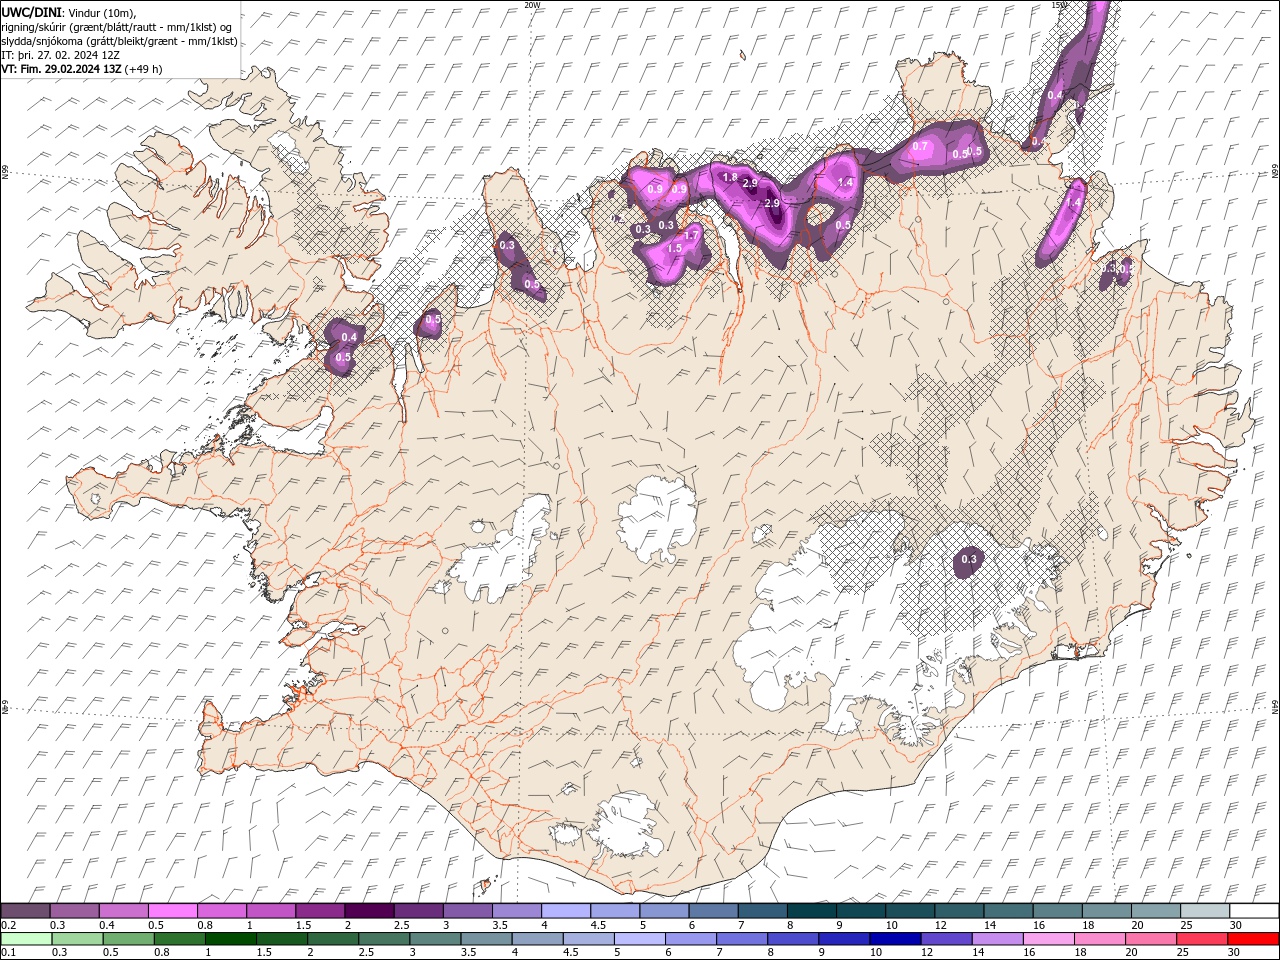This screenshot has width=1280, height=960.
Task: Click the top-row grey swatch labeled 25
Action: (x=1205, y=911)
